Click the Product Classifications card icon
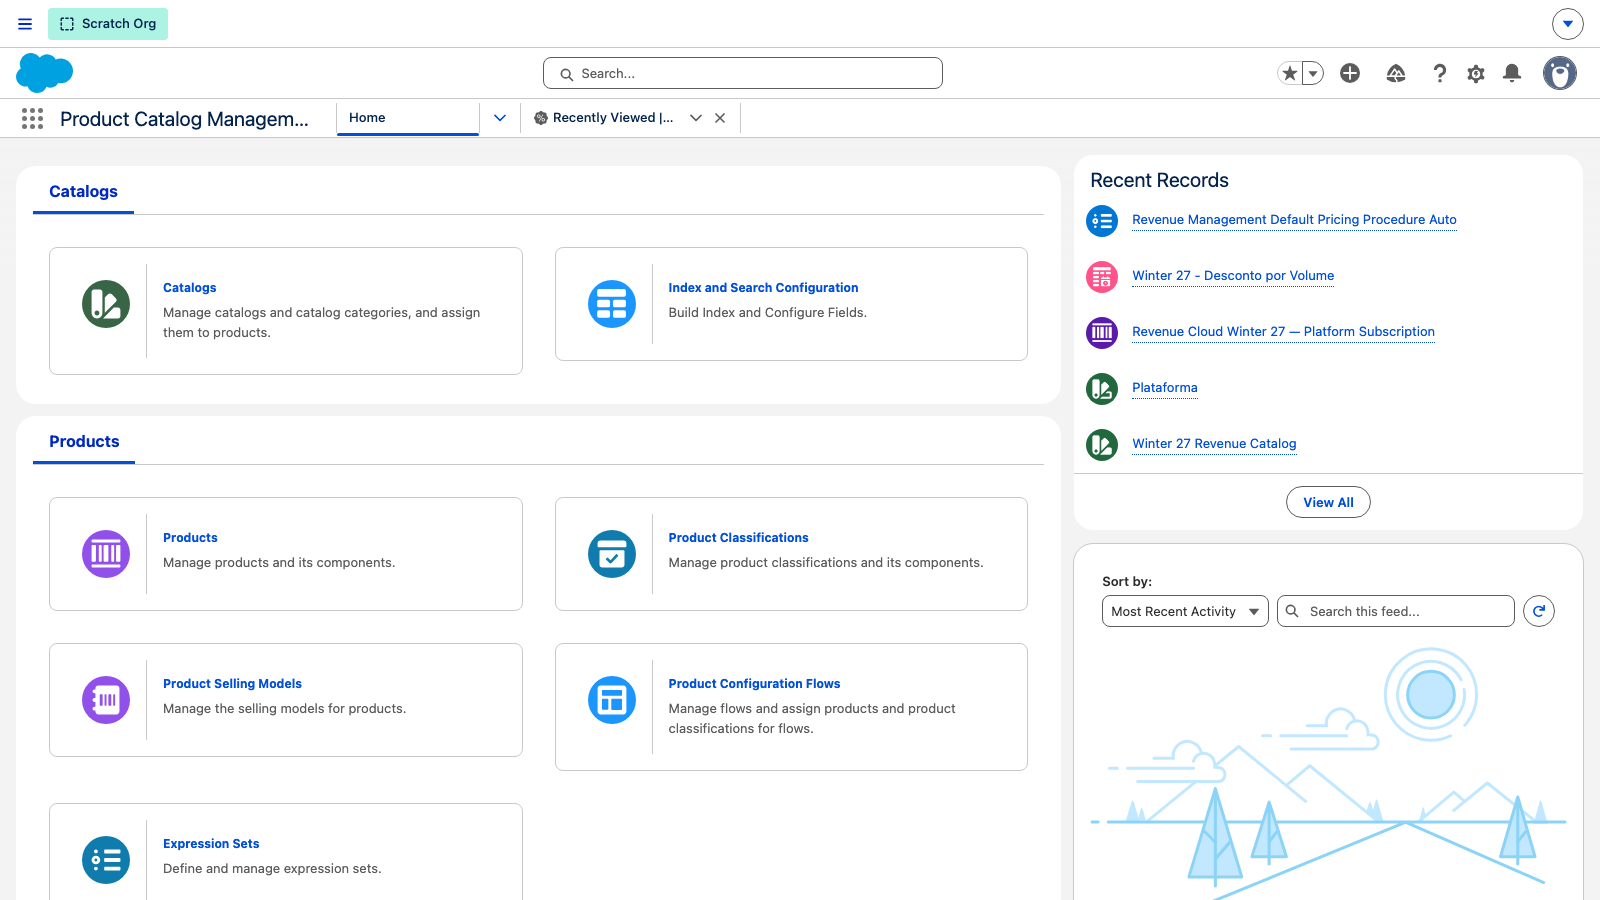 point(612,554)
